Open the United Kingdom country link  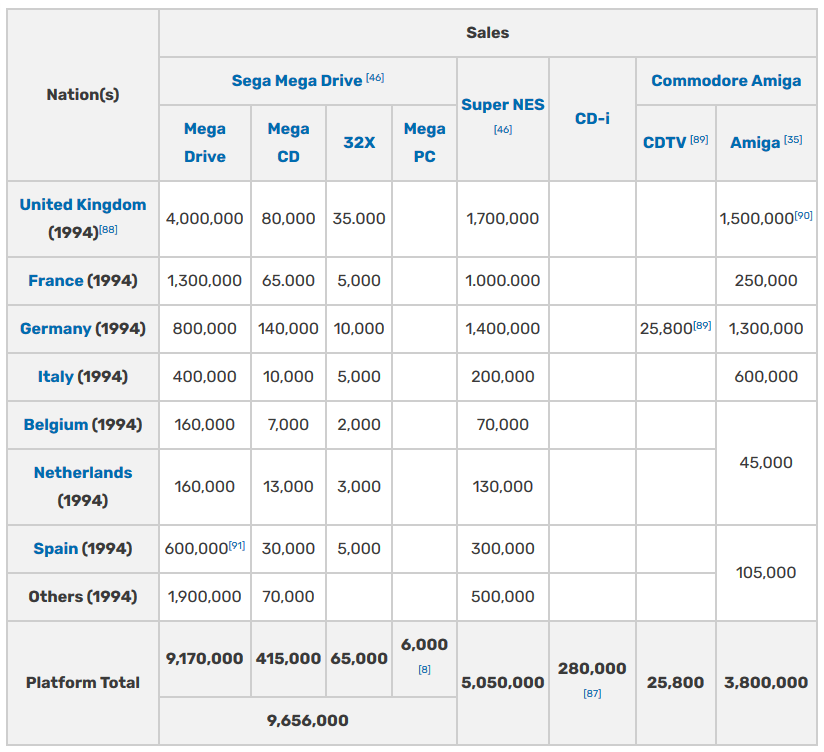[x=83, y=204]
